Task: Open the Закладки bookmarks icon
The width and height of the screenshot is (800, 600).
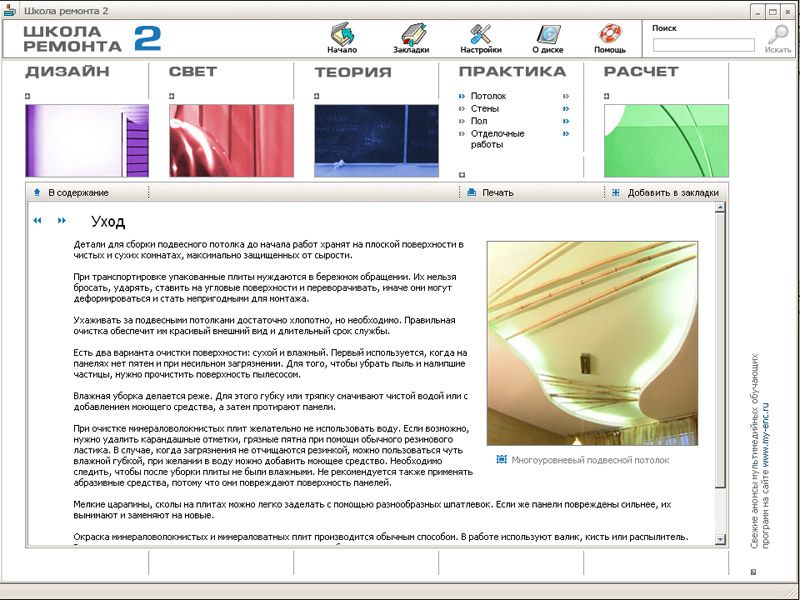Action: pos(411,34)
